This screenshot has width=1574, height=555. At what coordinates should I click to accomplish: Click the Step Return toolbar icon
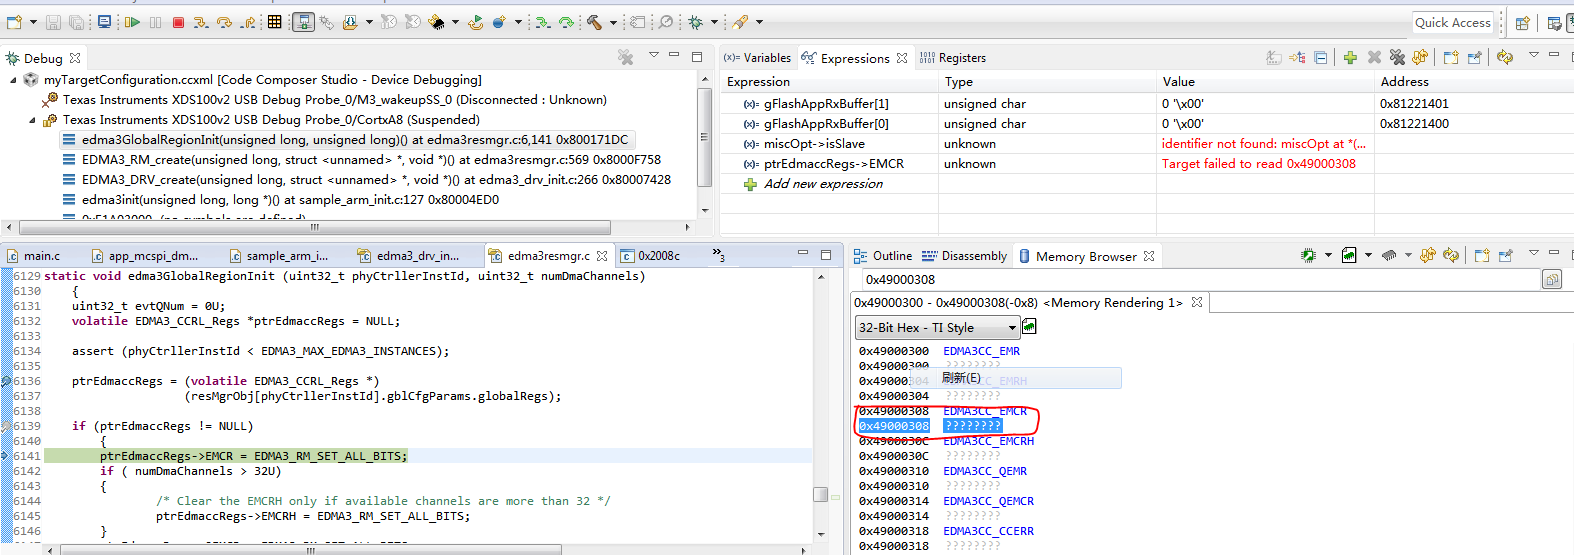(x=247, y=22)
